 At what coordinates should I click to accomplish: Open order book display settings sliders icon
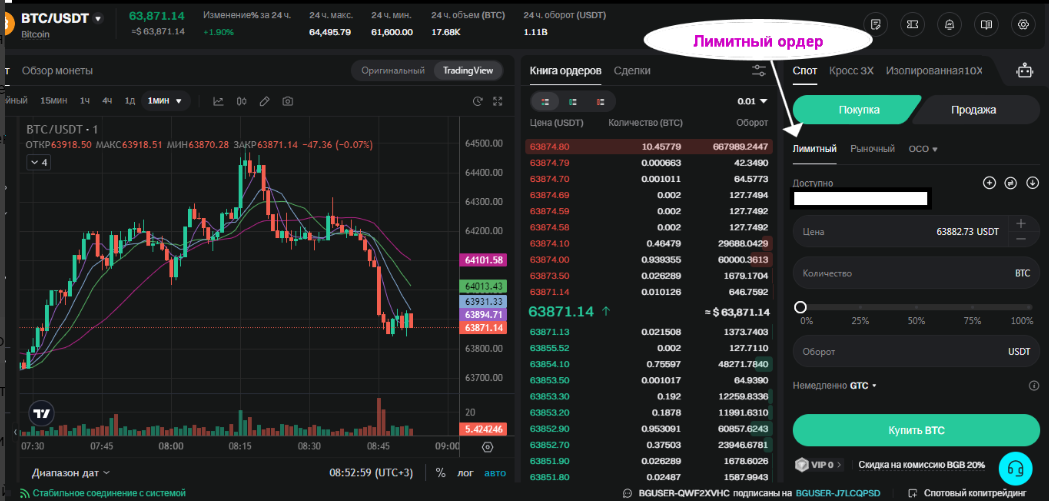[x=759, y=71]
